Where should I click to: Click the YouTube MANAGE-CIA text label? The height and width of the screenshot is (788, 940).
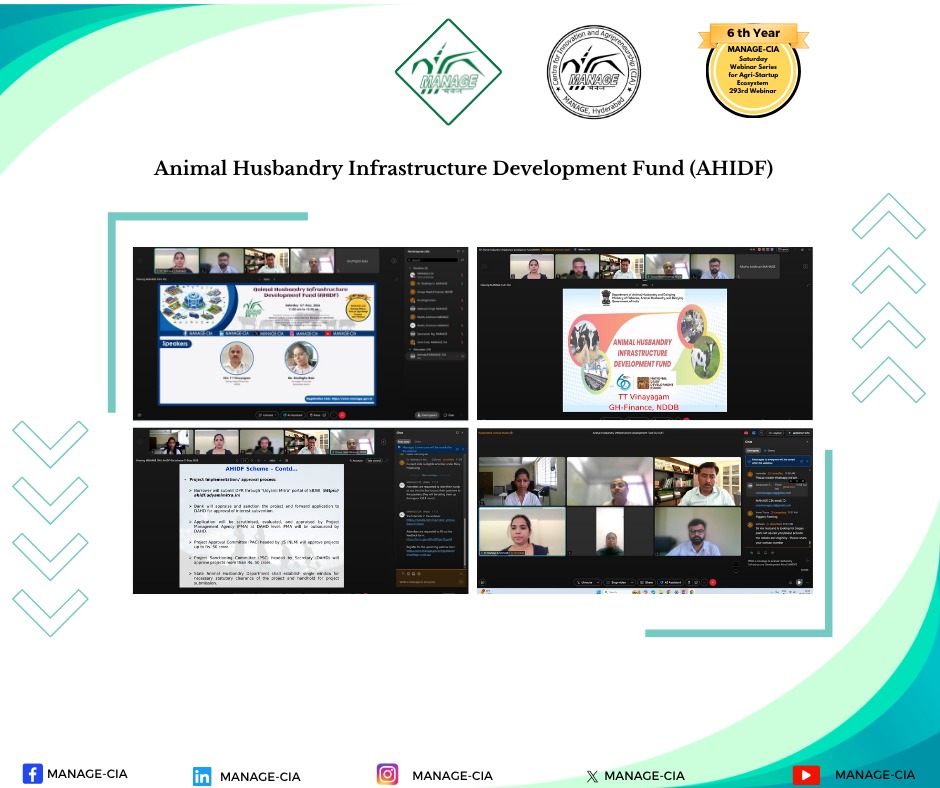click(x=875, y=775)
